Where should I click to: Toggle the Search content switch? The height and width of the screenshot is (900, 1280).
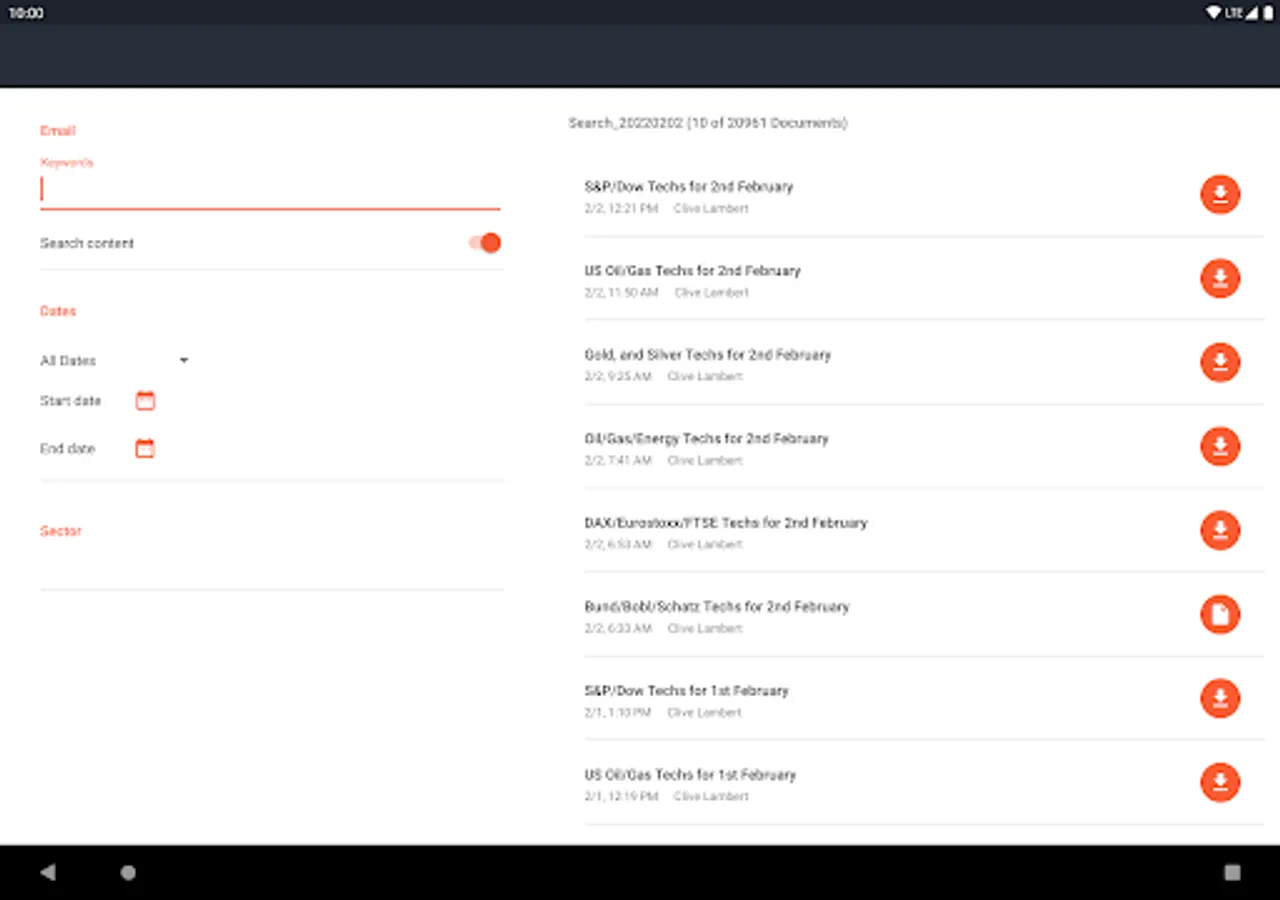484,243
